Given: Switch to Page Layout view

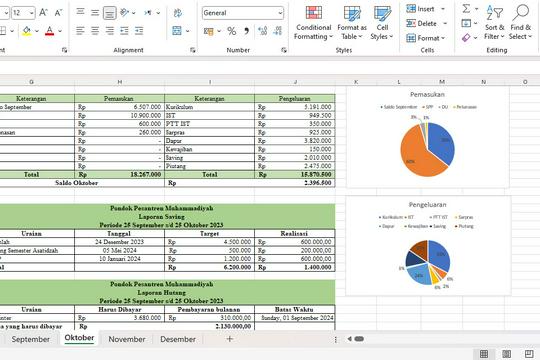Looking at the screenshot, I should 506,354.
